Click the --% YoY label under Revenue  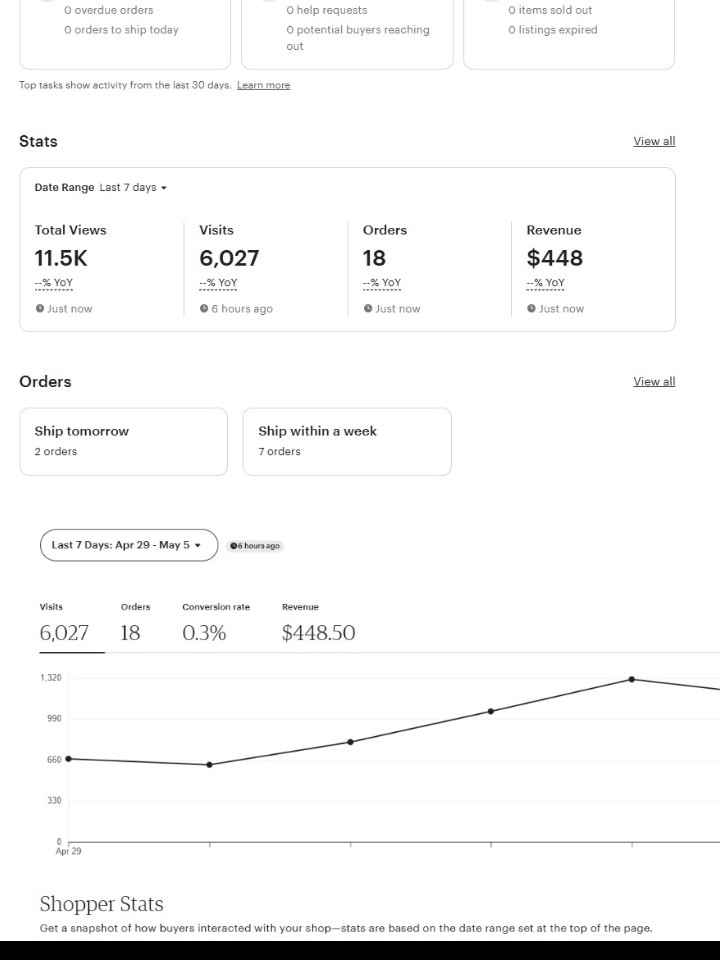click(x=546, y=283)
